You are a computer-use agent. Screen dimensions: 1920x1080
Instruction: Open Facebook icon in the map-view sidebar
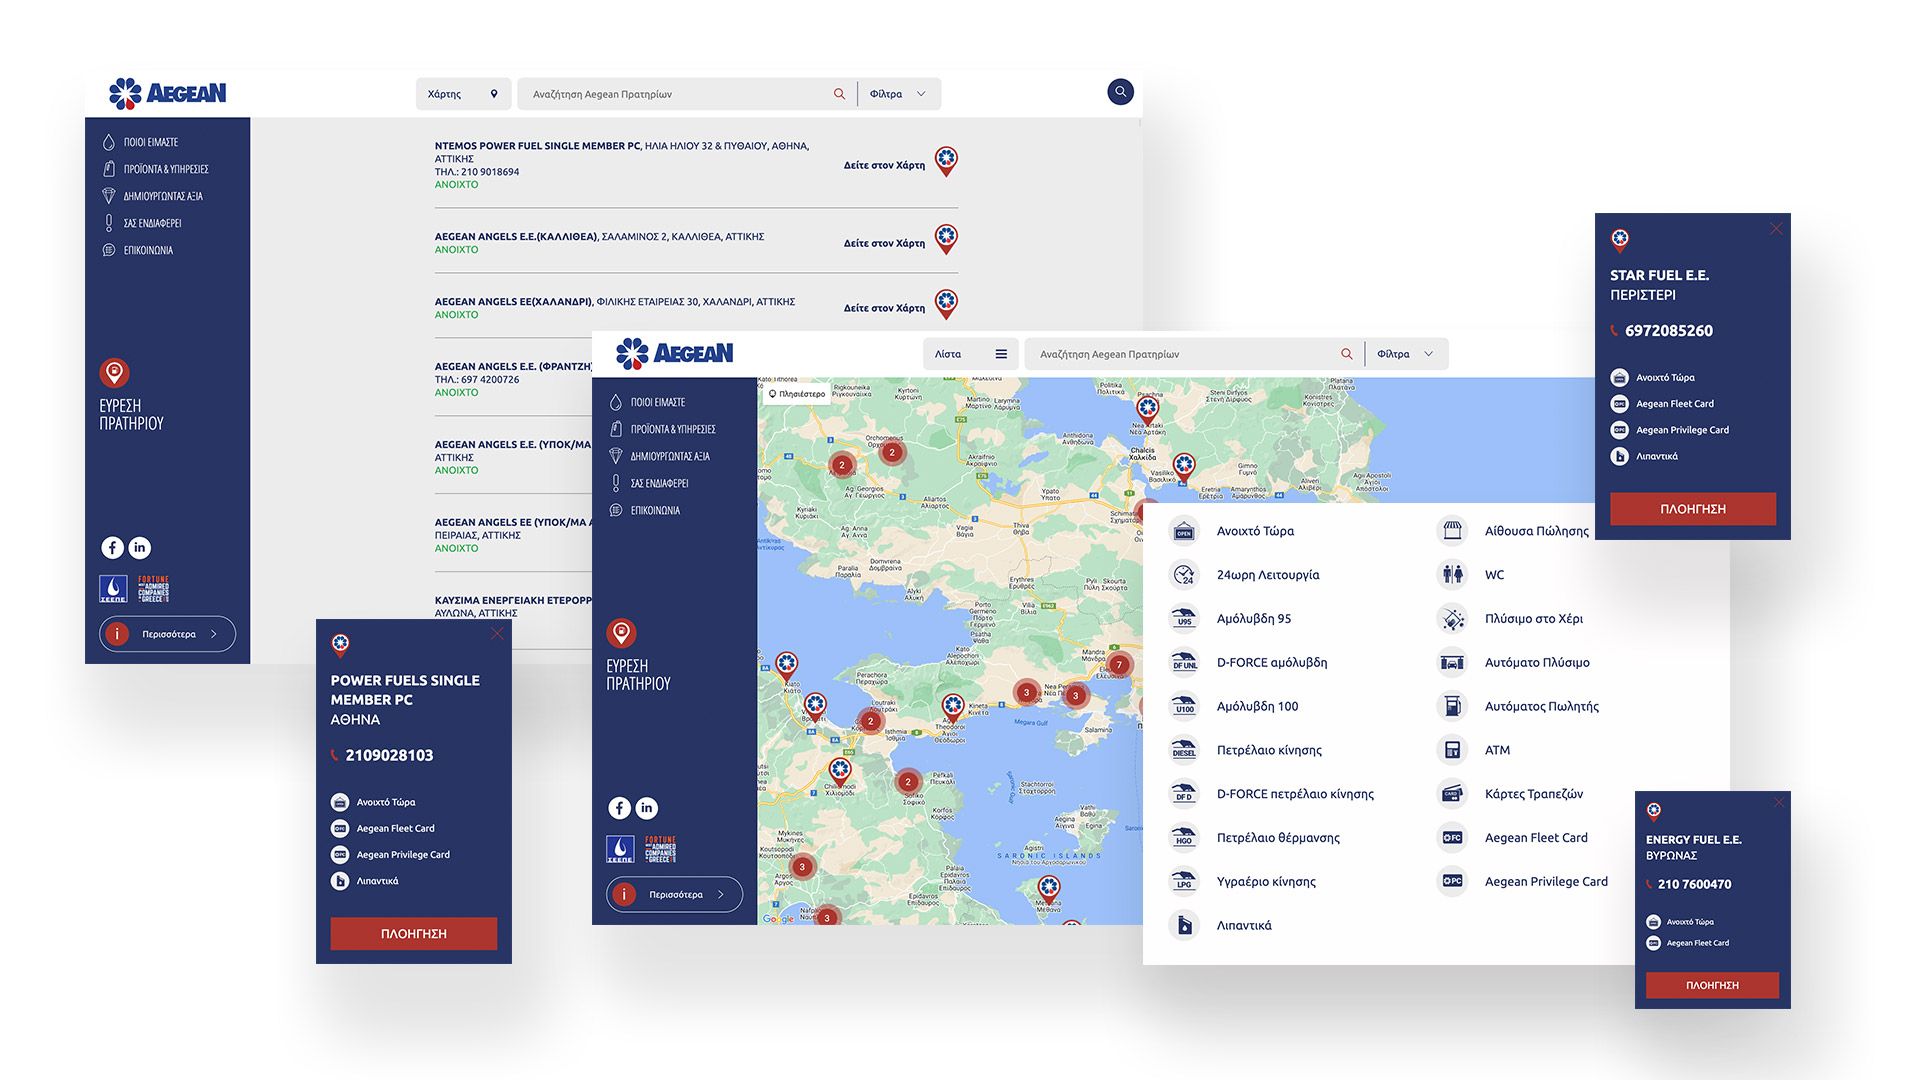point(620,808)
